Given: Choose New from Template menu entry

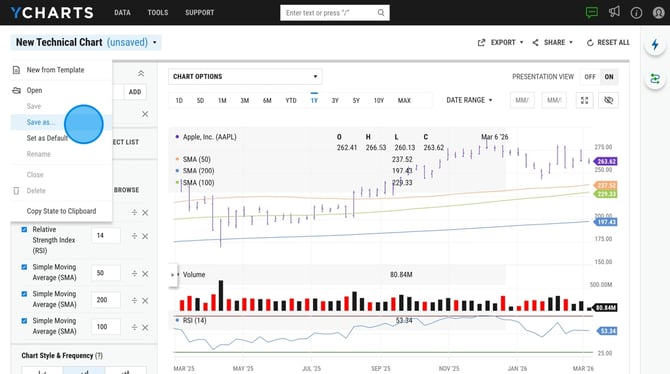Looking at the screenshot, I should click(55, 70).
